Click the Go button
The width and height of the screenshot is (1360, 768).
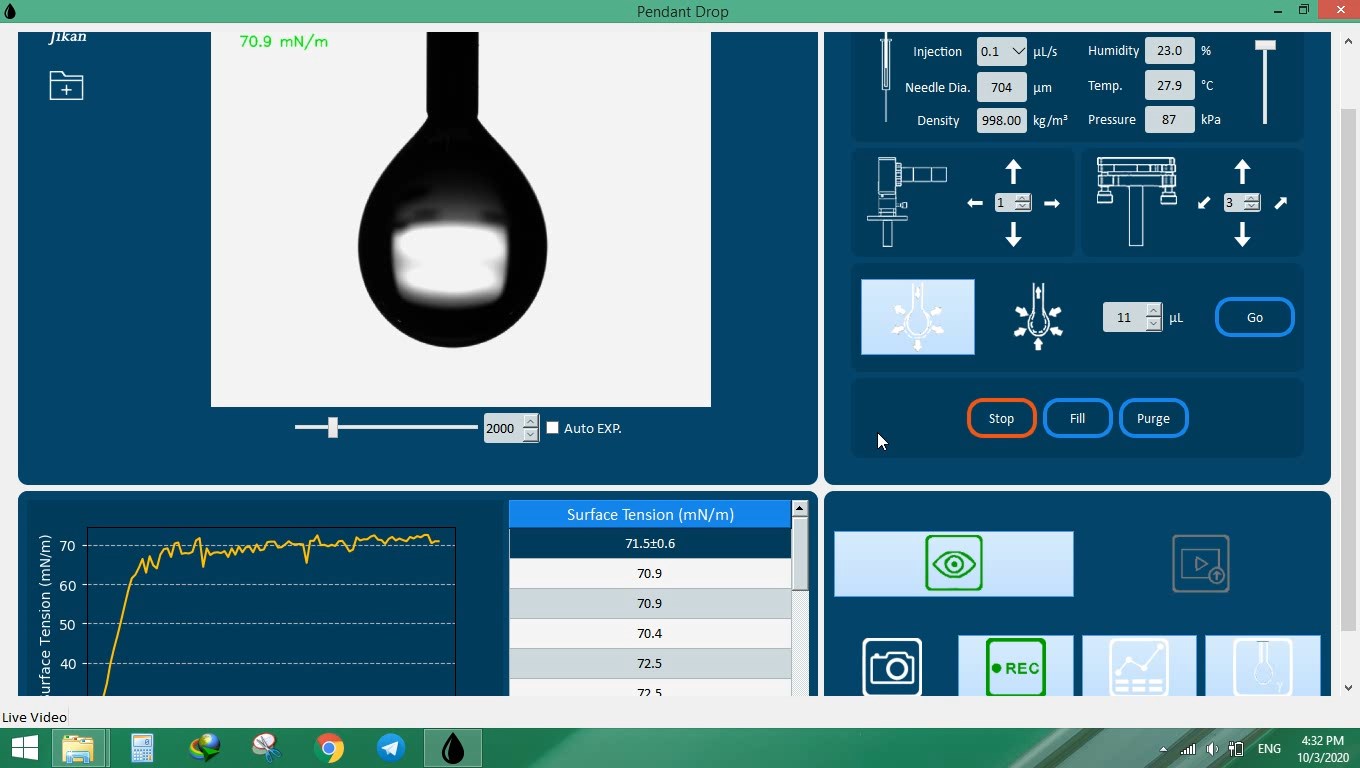(1255, 317)
